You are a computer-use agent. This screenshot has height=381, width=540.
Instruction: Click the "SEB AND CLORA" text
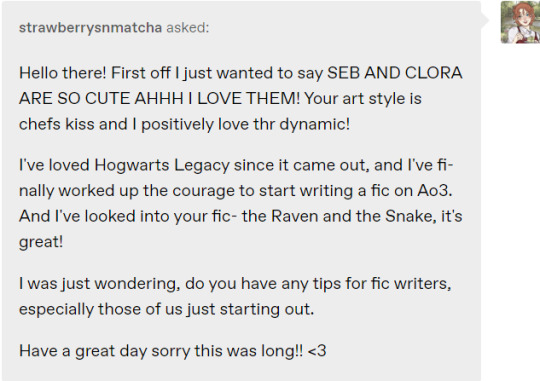click(394, 73)
